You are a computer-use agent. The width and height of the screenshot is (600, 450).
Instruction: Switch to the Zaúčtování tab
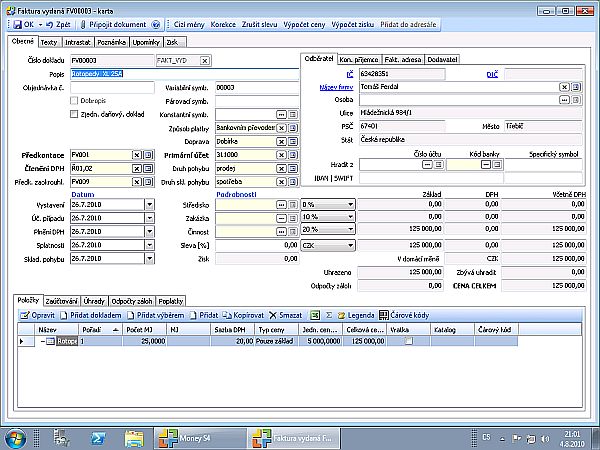pos(62,302)
